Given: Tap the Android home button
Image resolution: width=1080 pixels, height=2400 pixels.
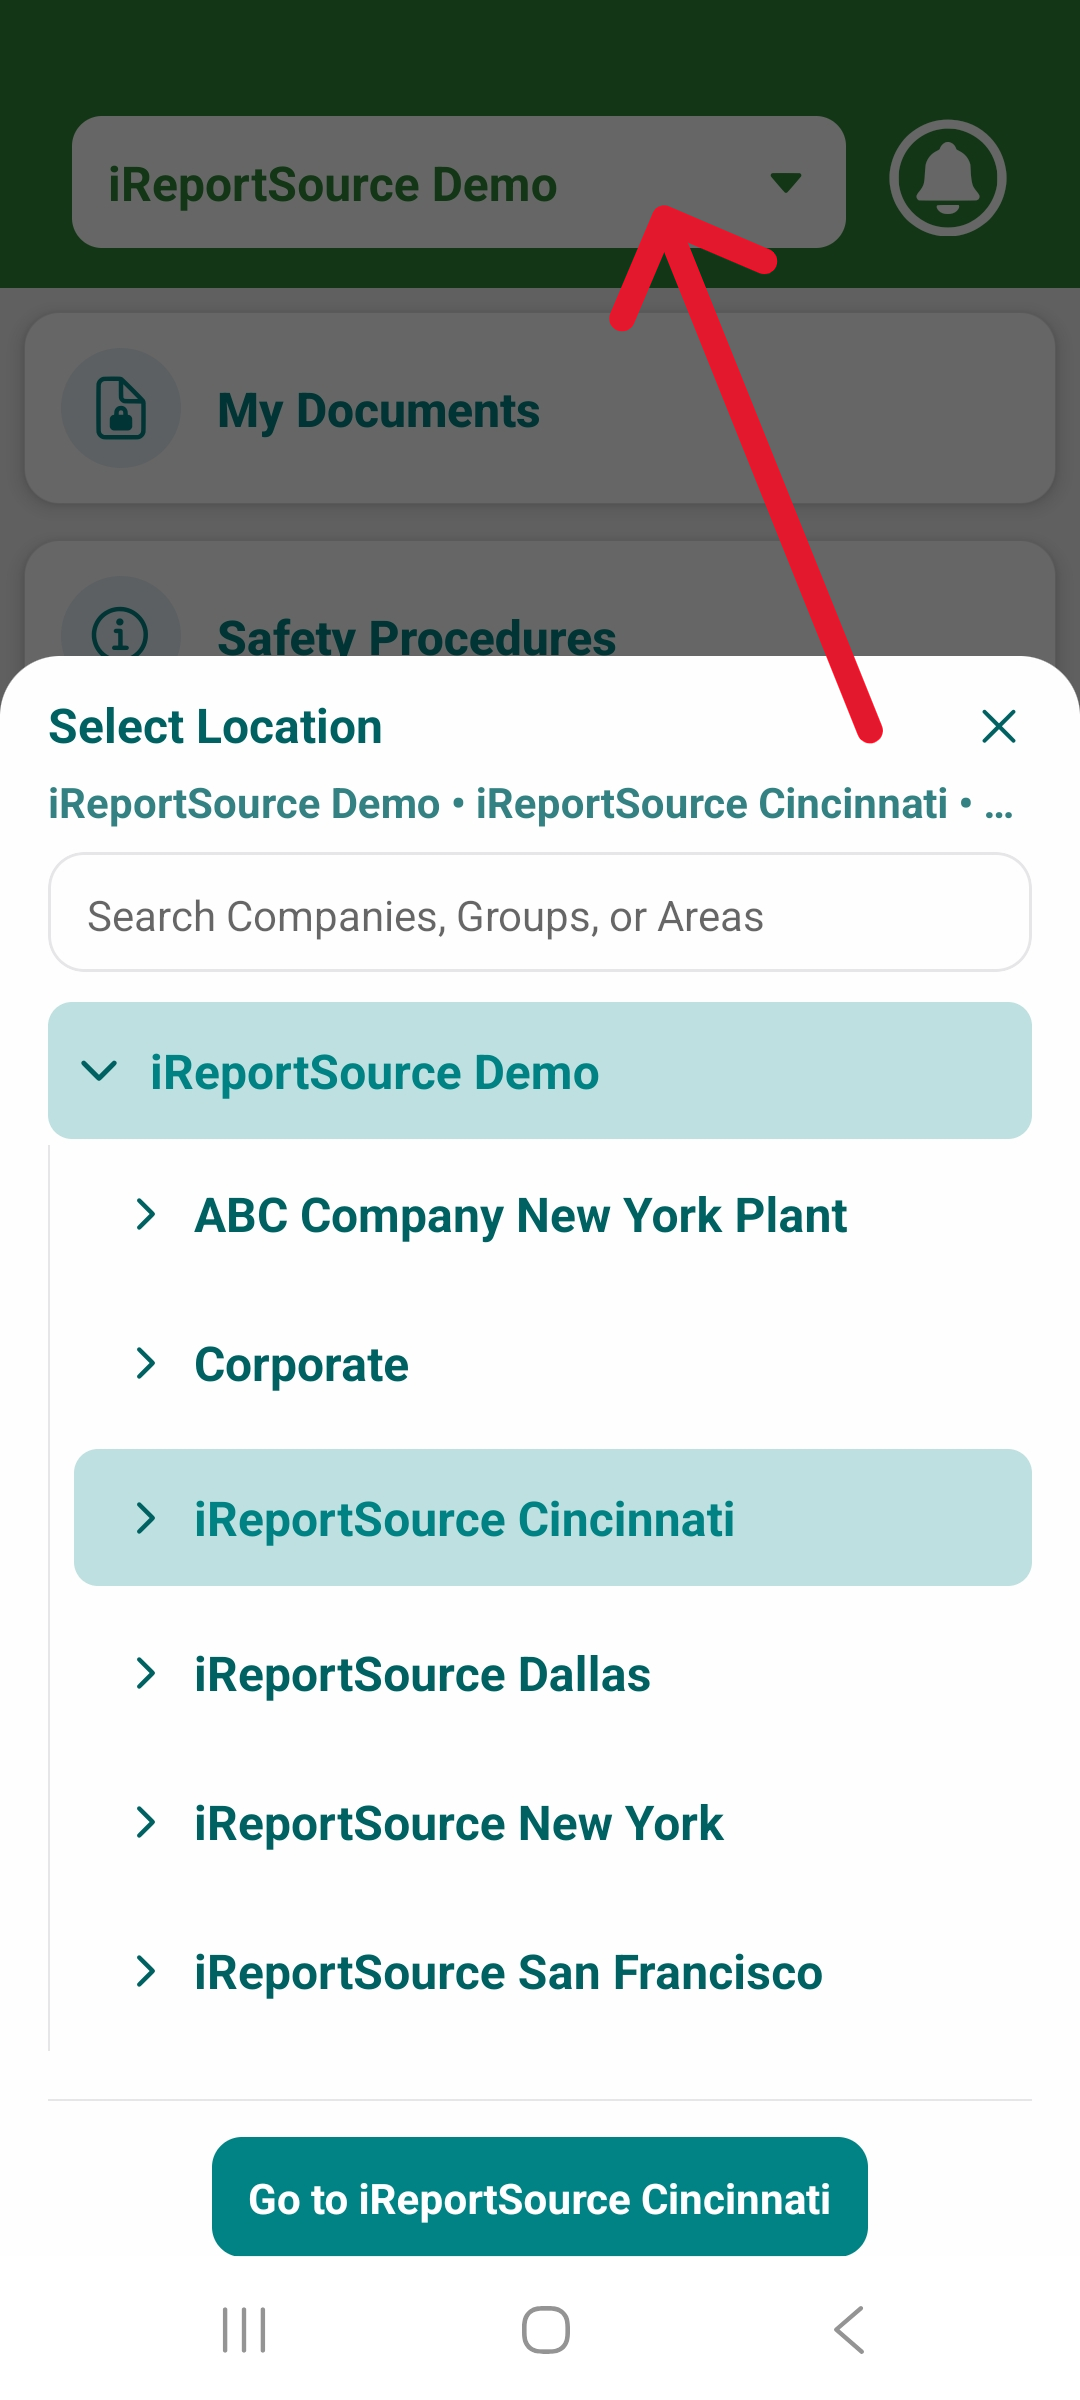Looking at the screenshot, I should 546,2330.
